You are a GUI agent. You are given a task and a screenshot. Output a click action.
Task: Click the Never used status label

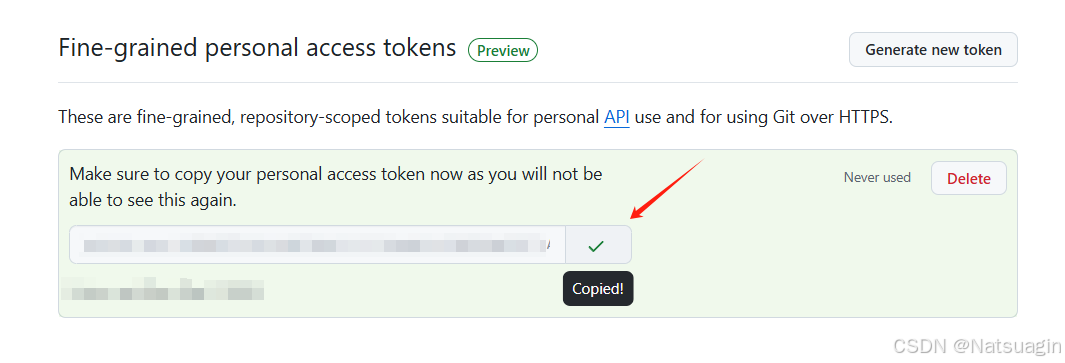pyautogui.click(x=877, y=177)
